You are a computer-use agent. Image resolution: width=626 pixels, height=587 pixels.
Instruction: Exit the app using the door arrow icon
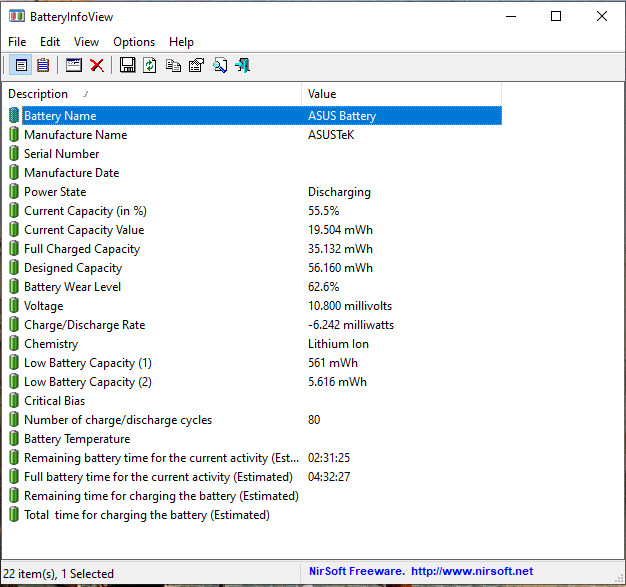[x=243, y=65]
